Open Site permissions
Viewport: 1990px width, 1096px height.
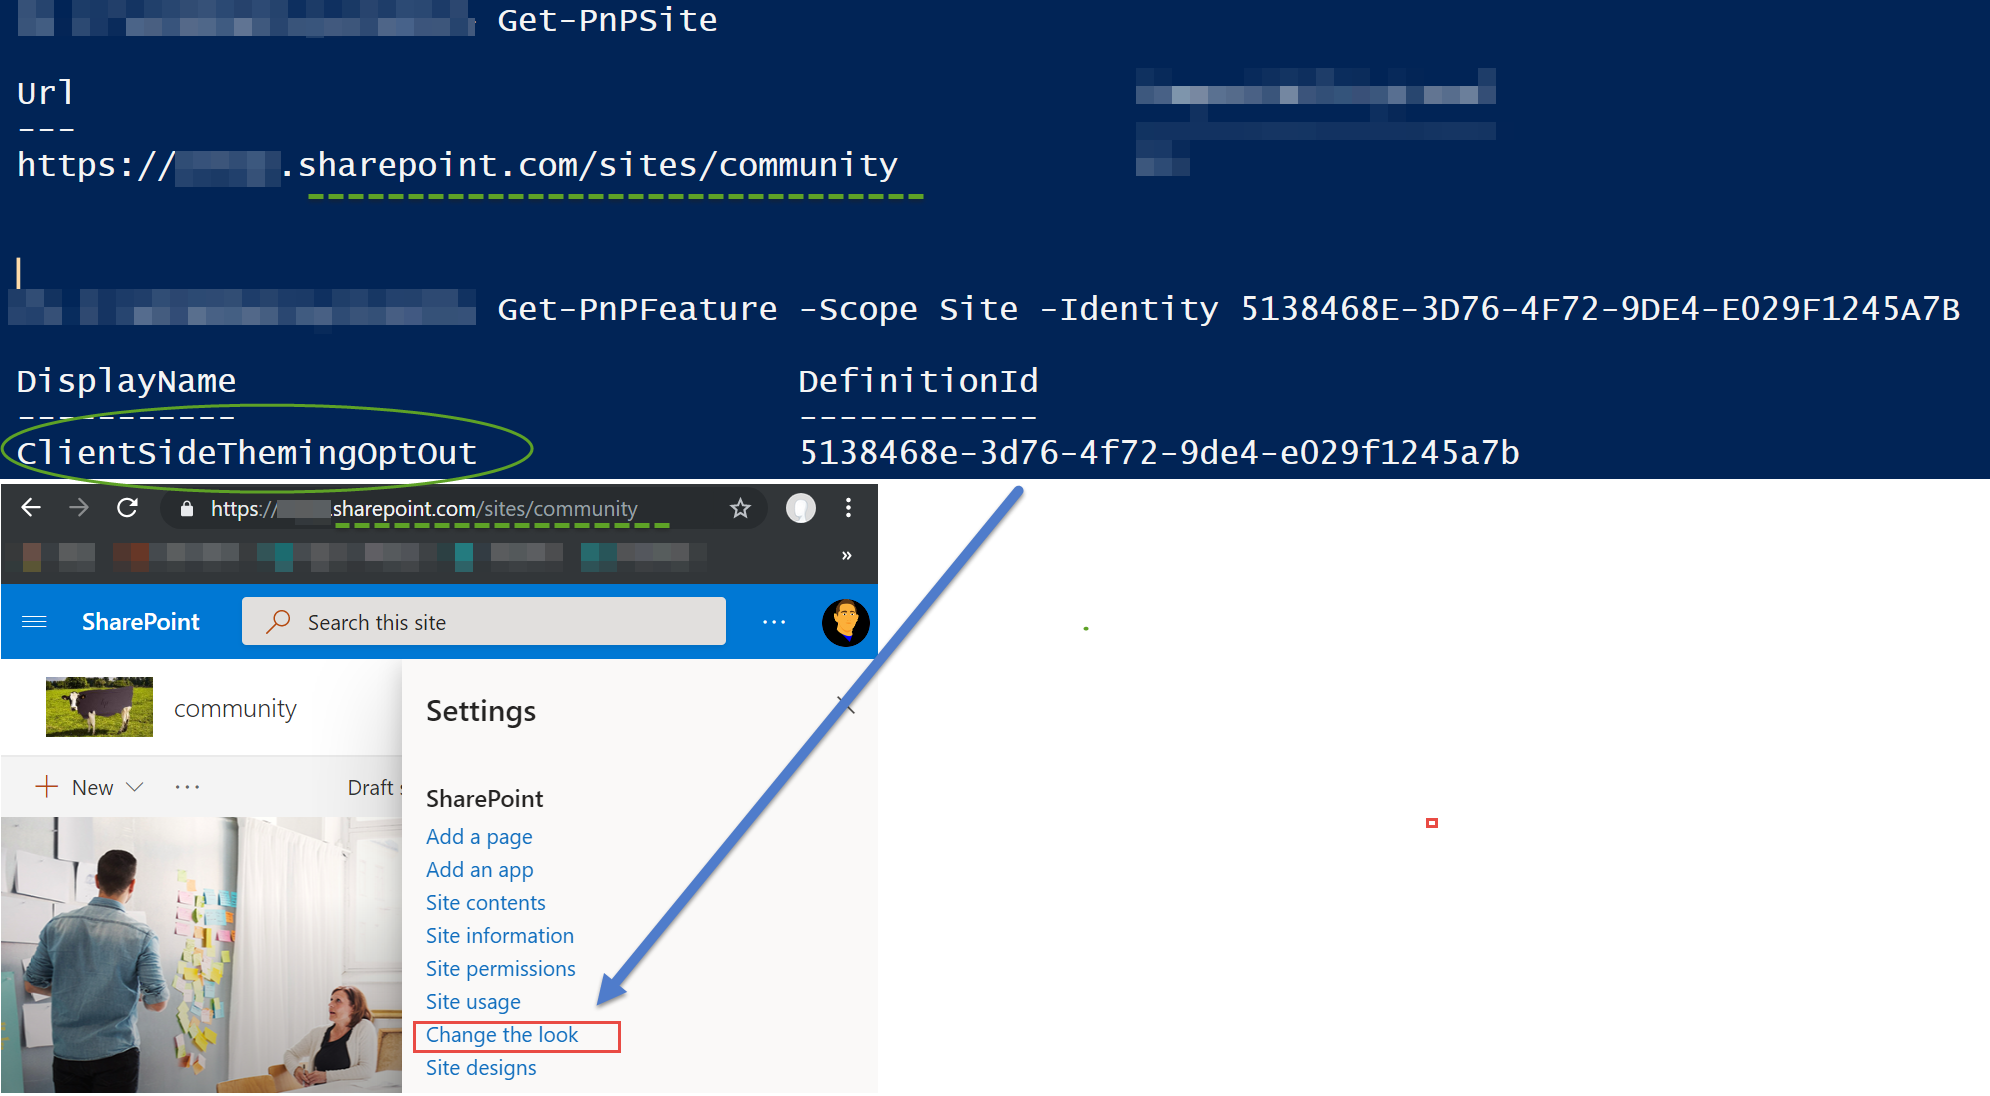(x=500, y=968)
